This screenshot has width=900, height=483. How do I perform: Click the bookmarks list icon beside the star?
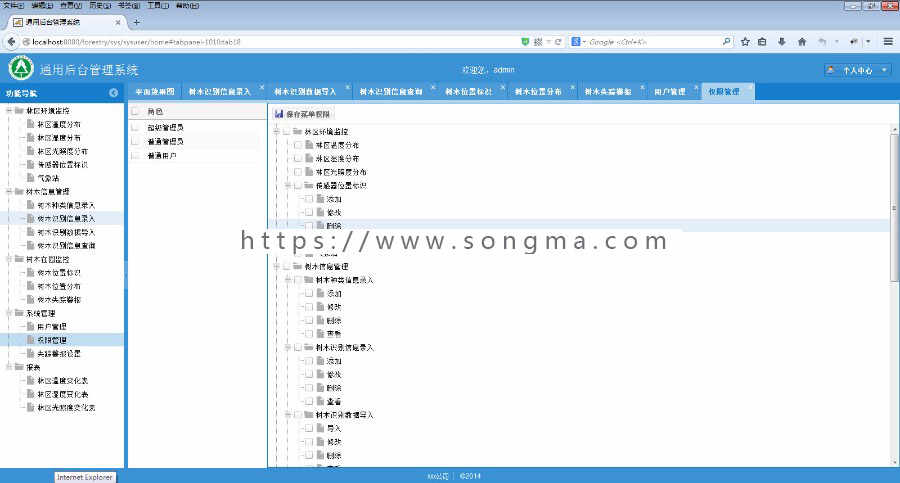[x=762, y=41]
